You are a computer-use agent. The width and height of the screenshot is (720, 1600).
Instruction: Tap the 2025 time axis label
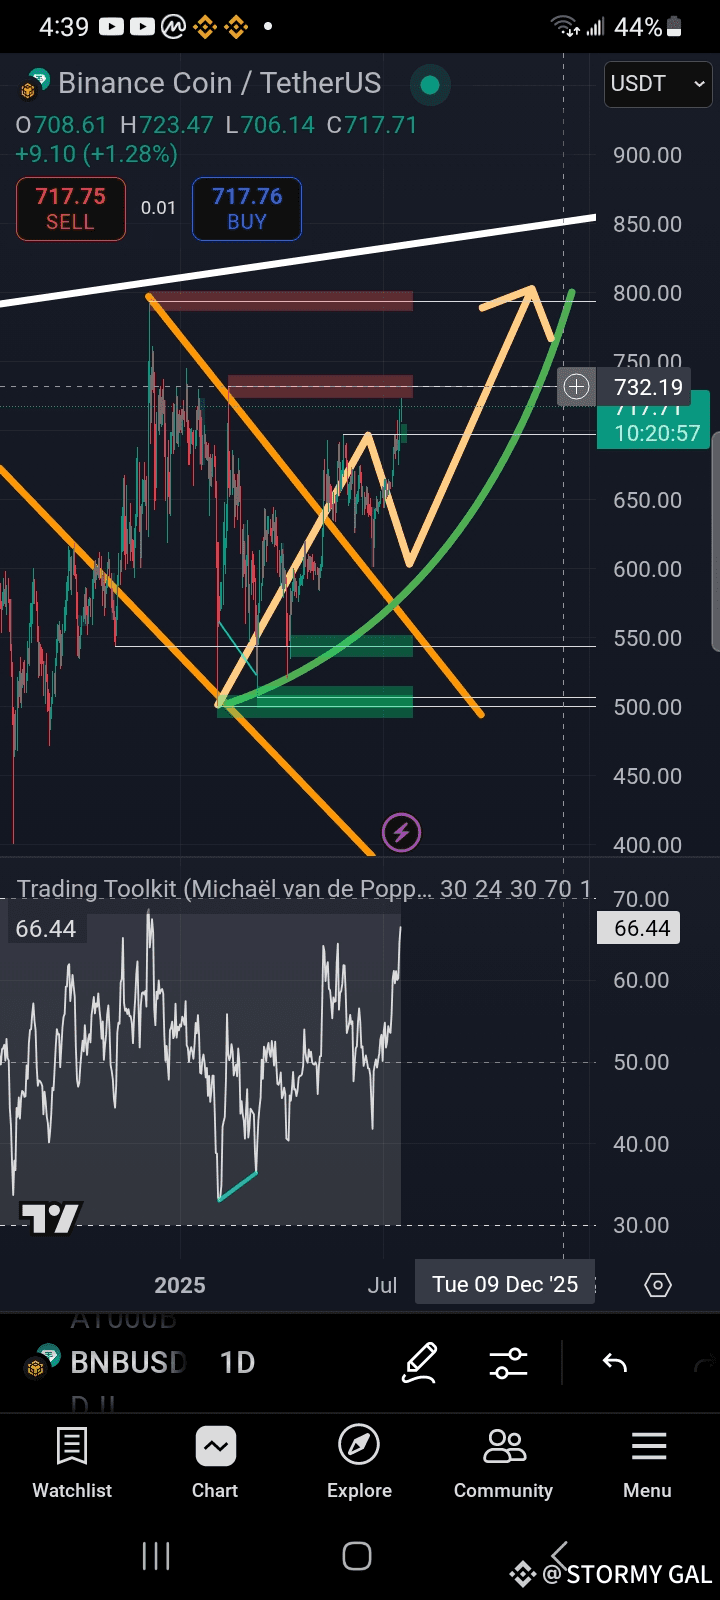click(180, 1285)
